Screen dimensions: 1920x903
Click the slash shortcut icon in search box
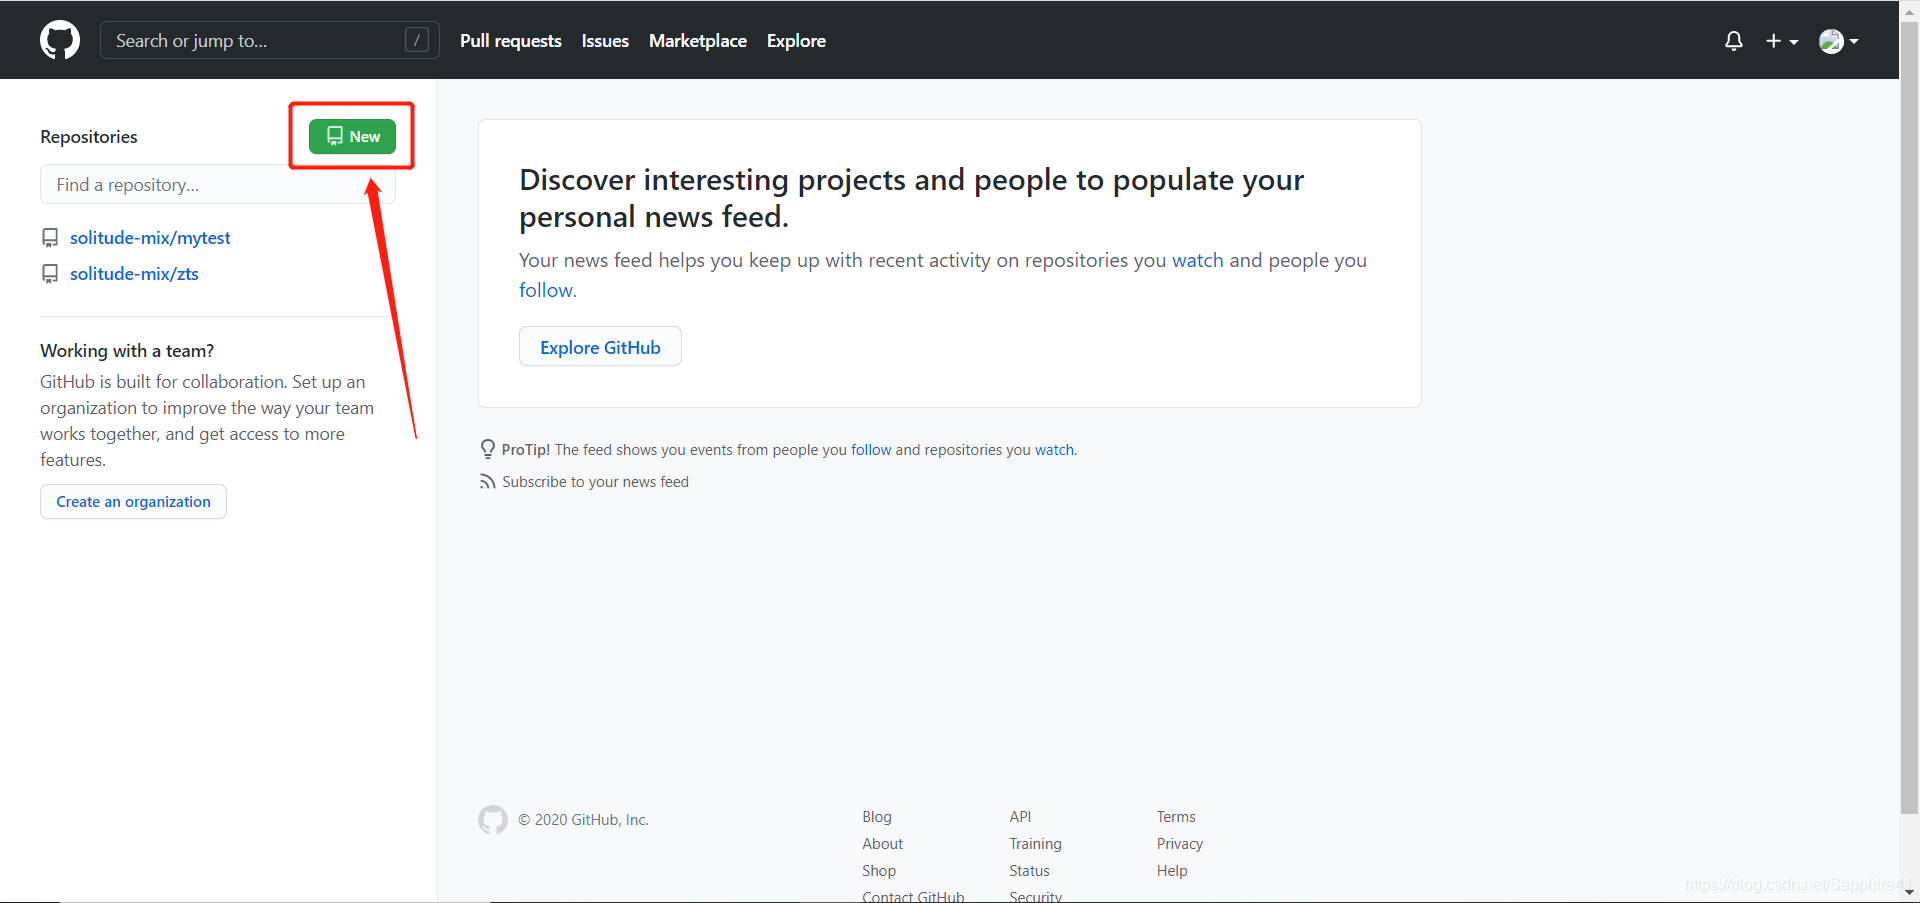(417, 40)
